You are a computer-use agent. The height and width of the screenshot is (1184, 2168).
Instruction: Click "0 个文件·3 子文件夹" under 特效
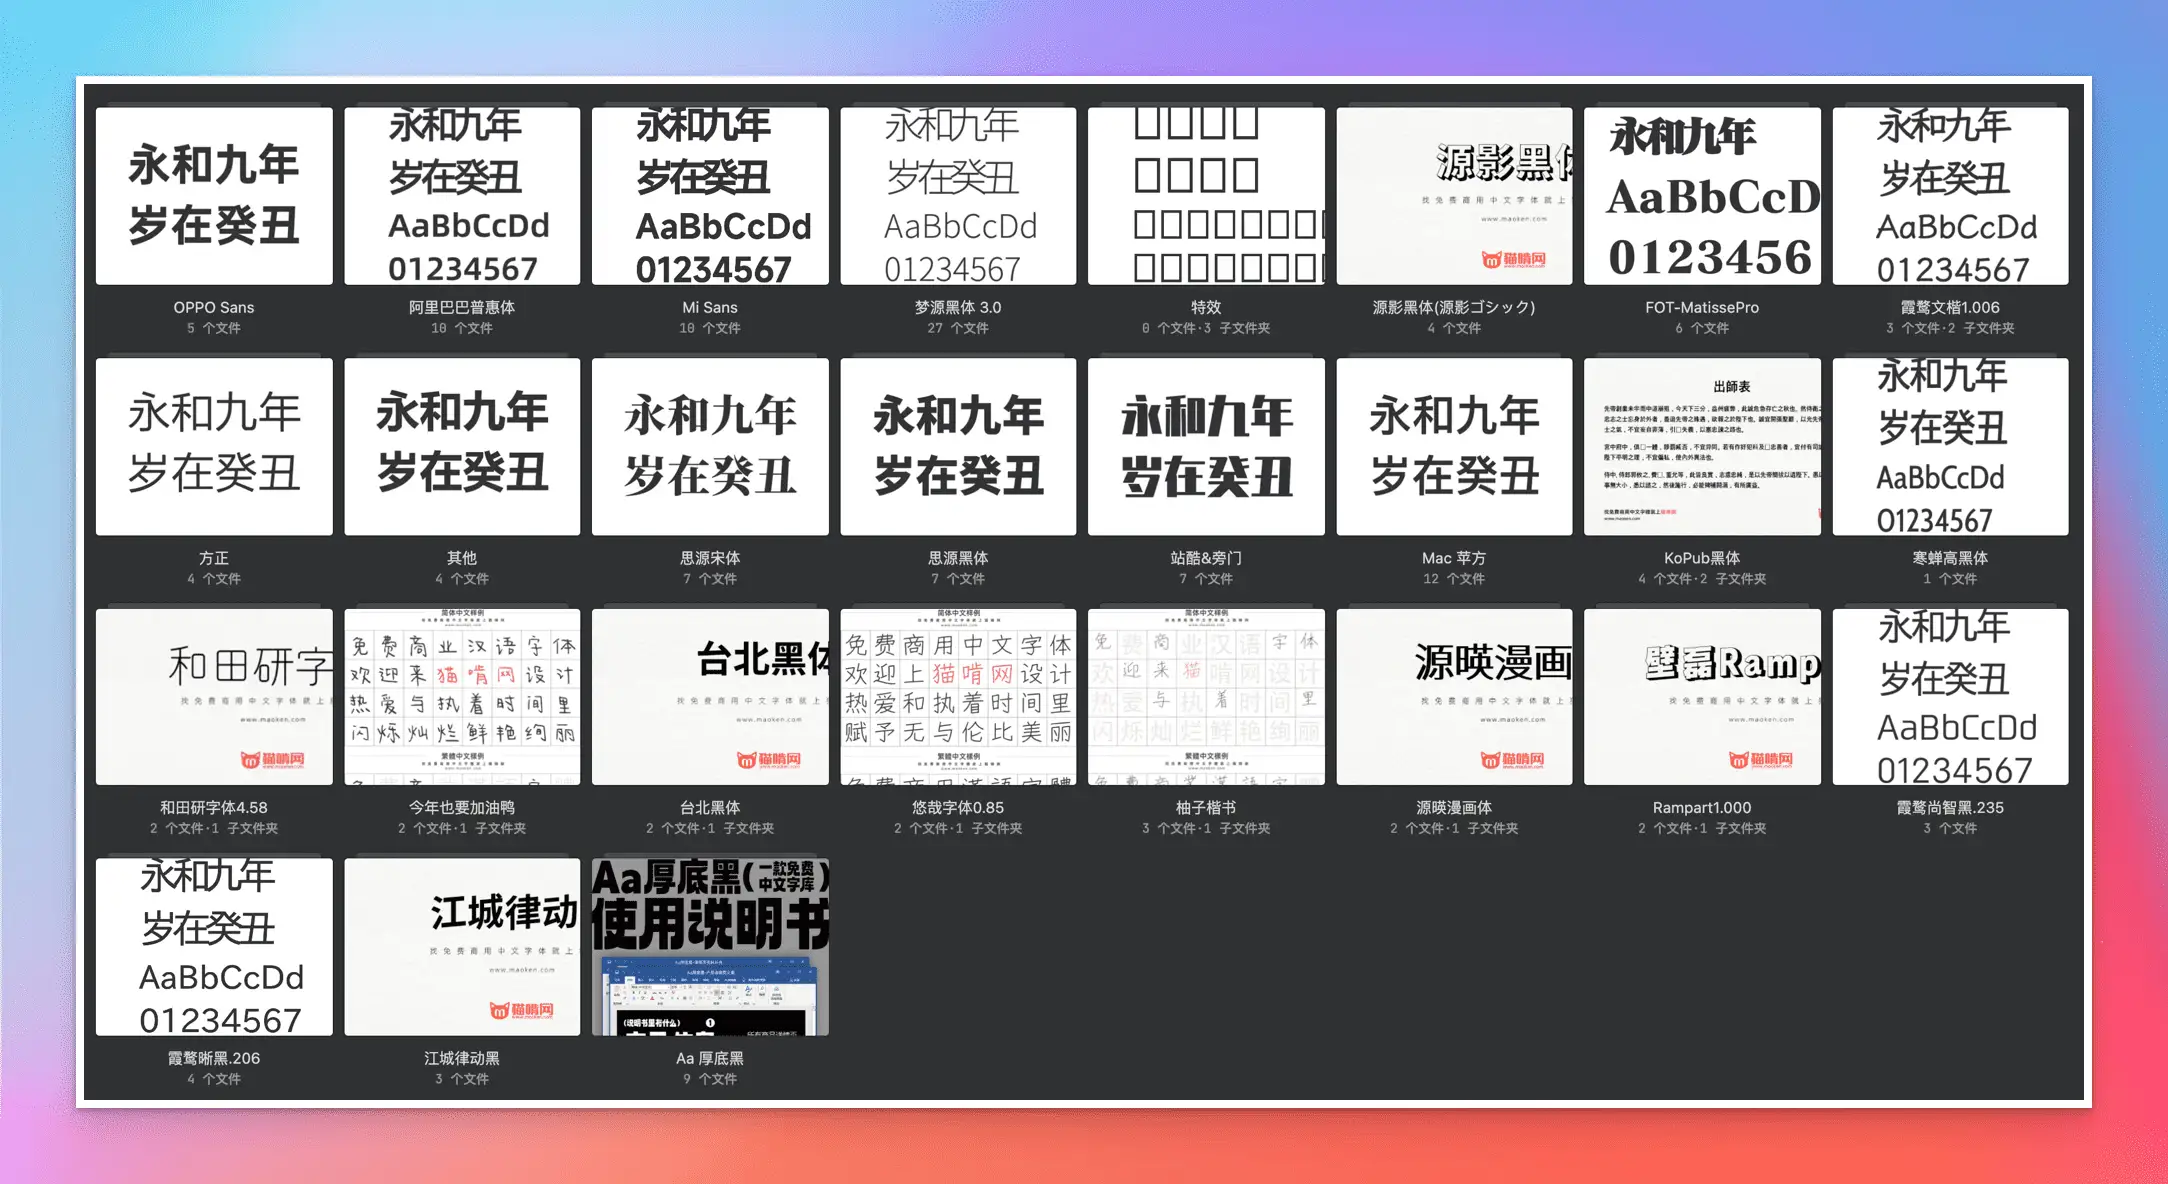click(1206, 328)
